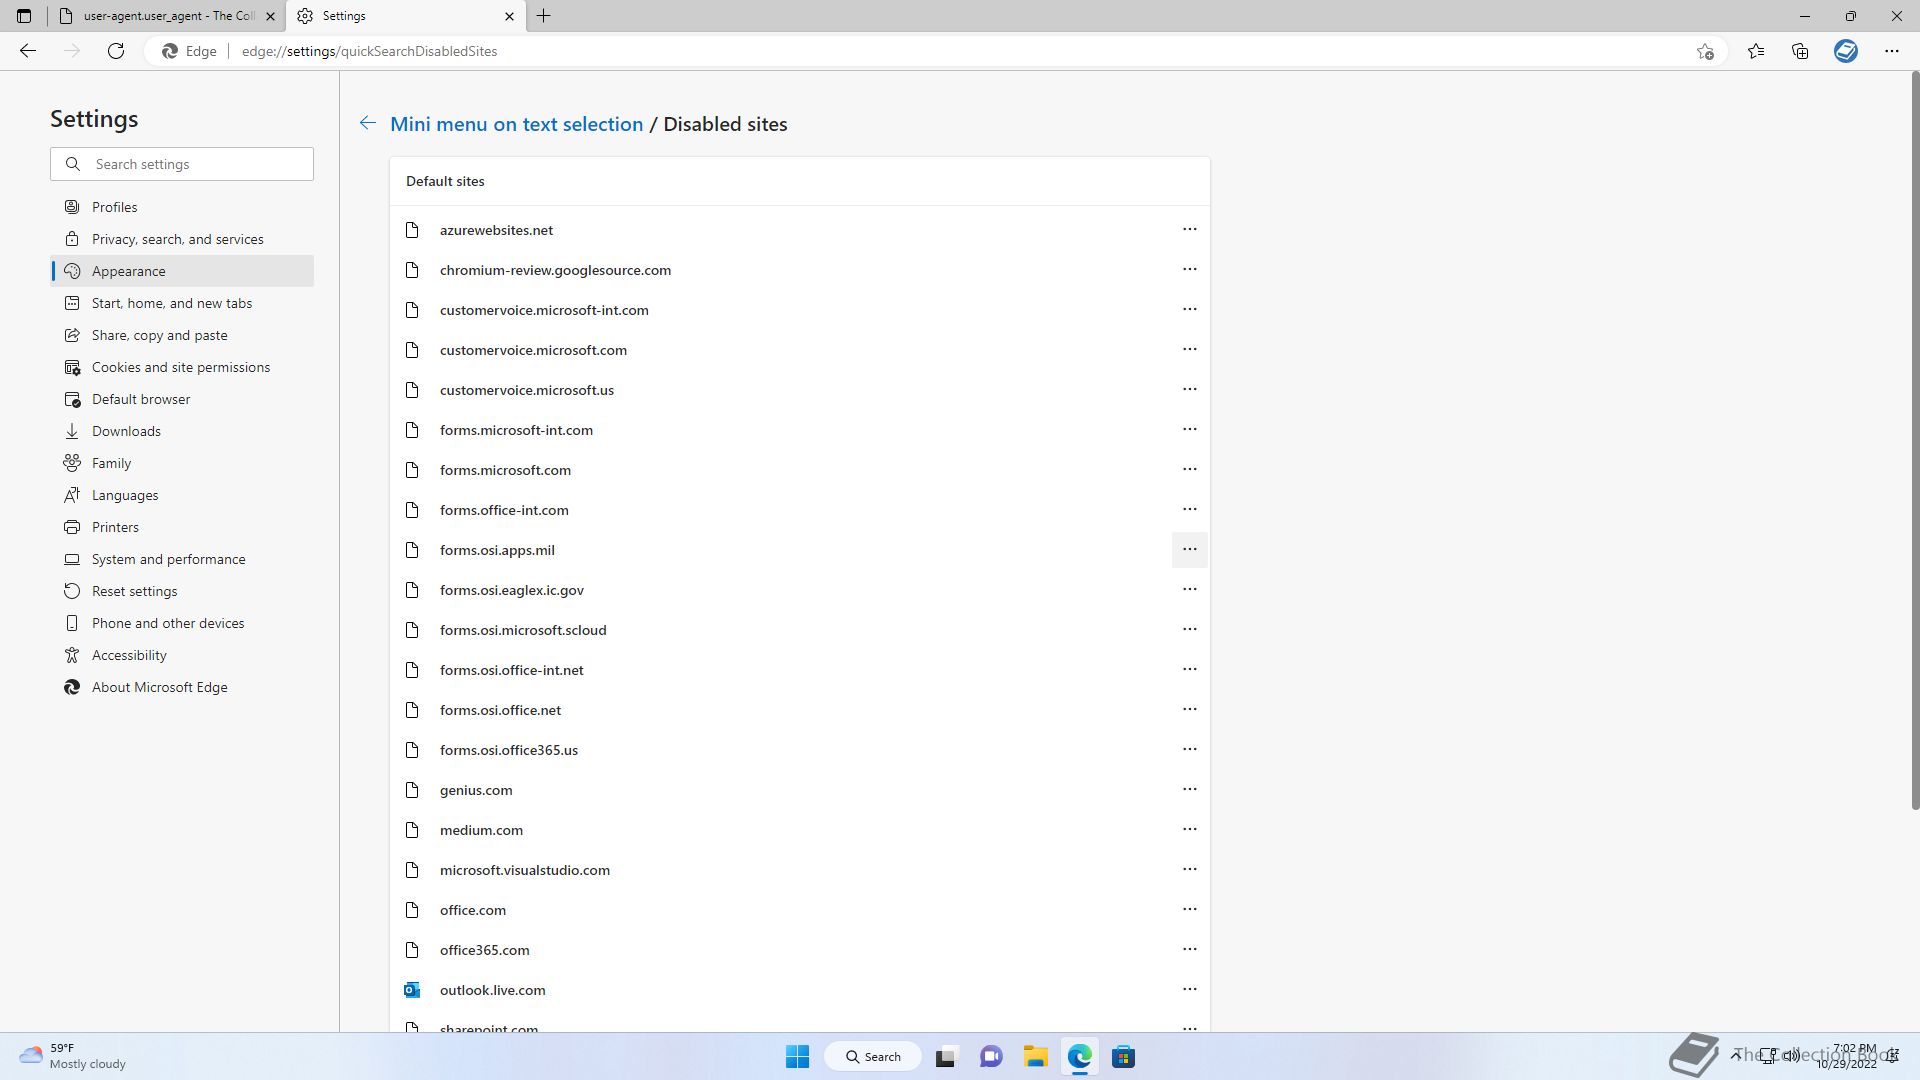Viewport: 1920px width, 1080px height.
Task: Open File Explorer from taskbar
Action: point(1035,1057)
